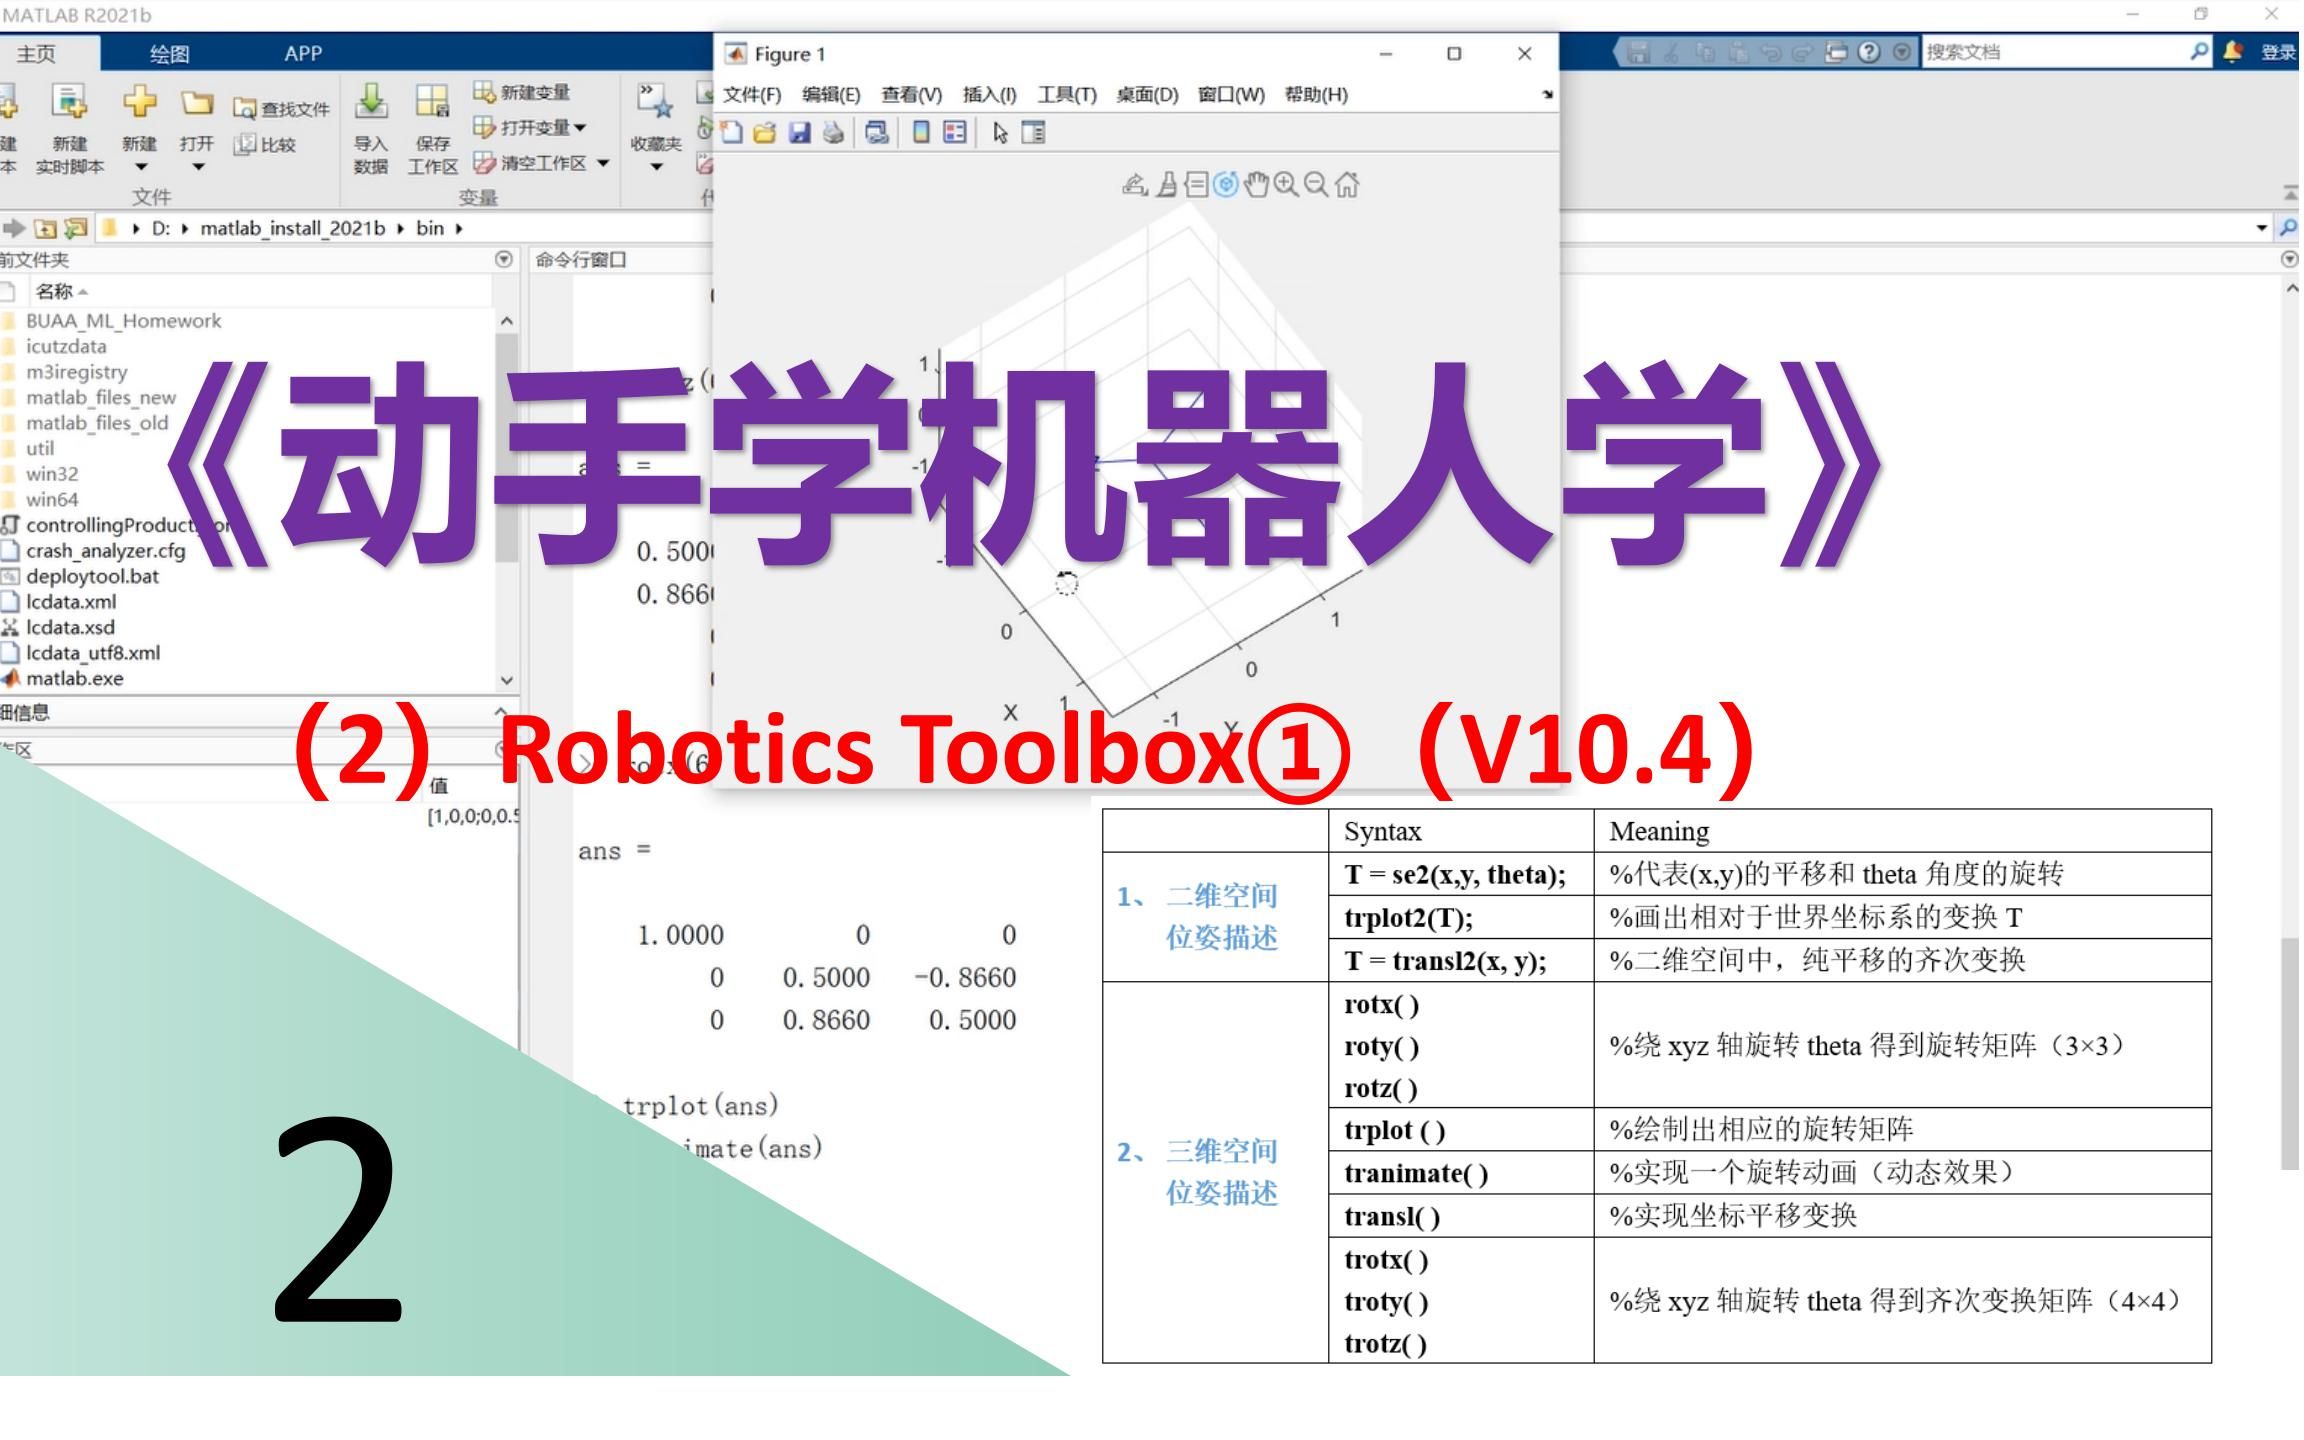Click Save (floppy) icon in Figure 1 toolbar

pos(799,133)
